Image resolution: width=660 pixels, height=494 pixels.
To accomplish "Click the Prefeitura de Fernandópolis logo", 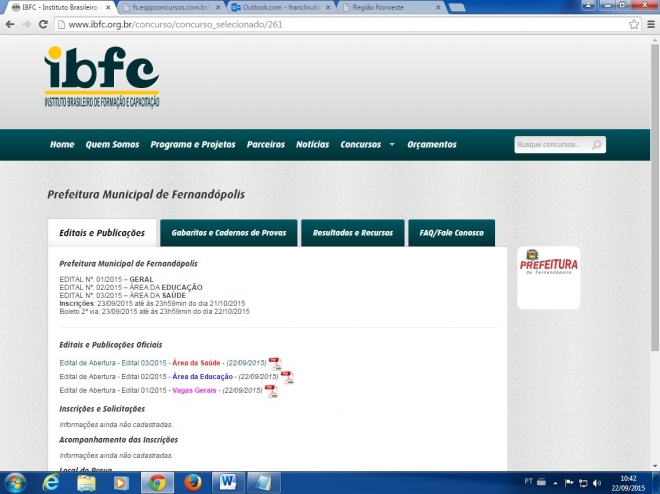I will point(548,276).
